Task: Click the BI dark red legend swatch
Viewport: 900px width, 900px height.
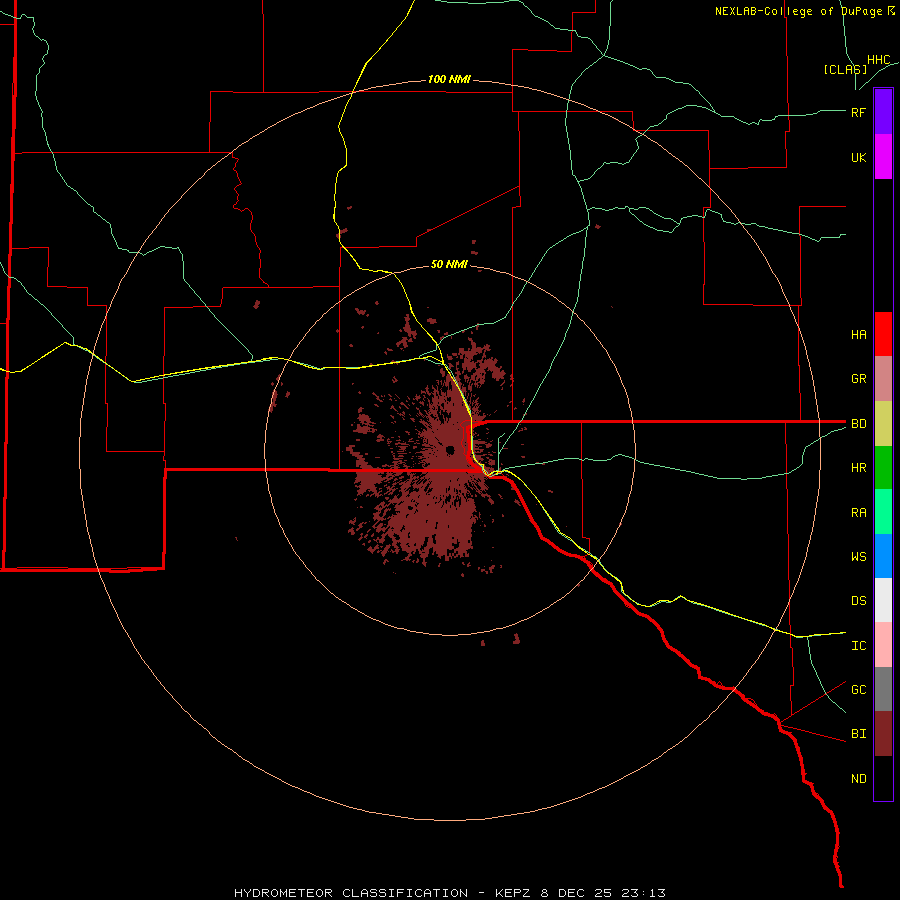Action: [x=883, y=734]
